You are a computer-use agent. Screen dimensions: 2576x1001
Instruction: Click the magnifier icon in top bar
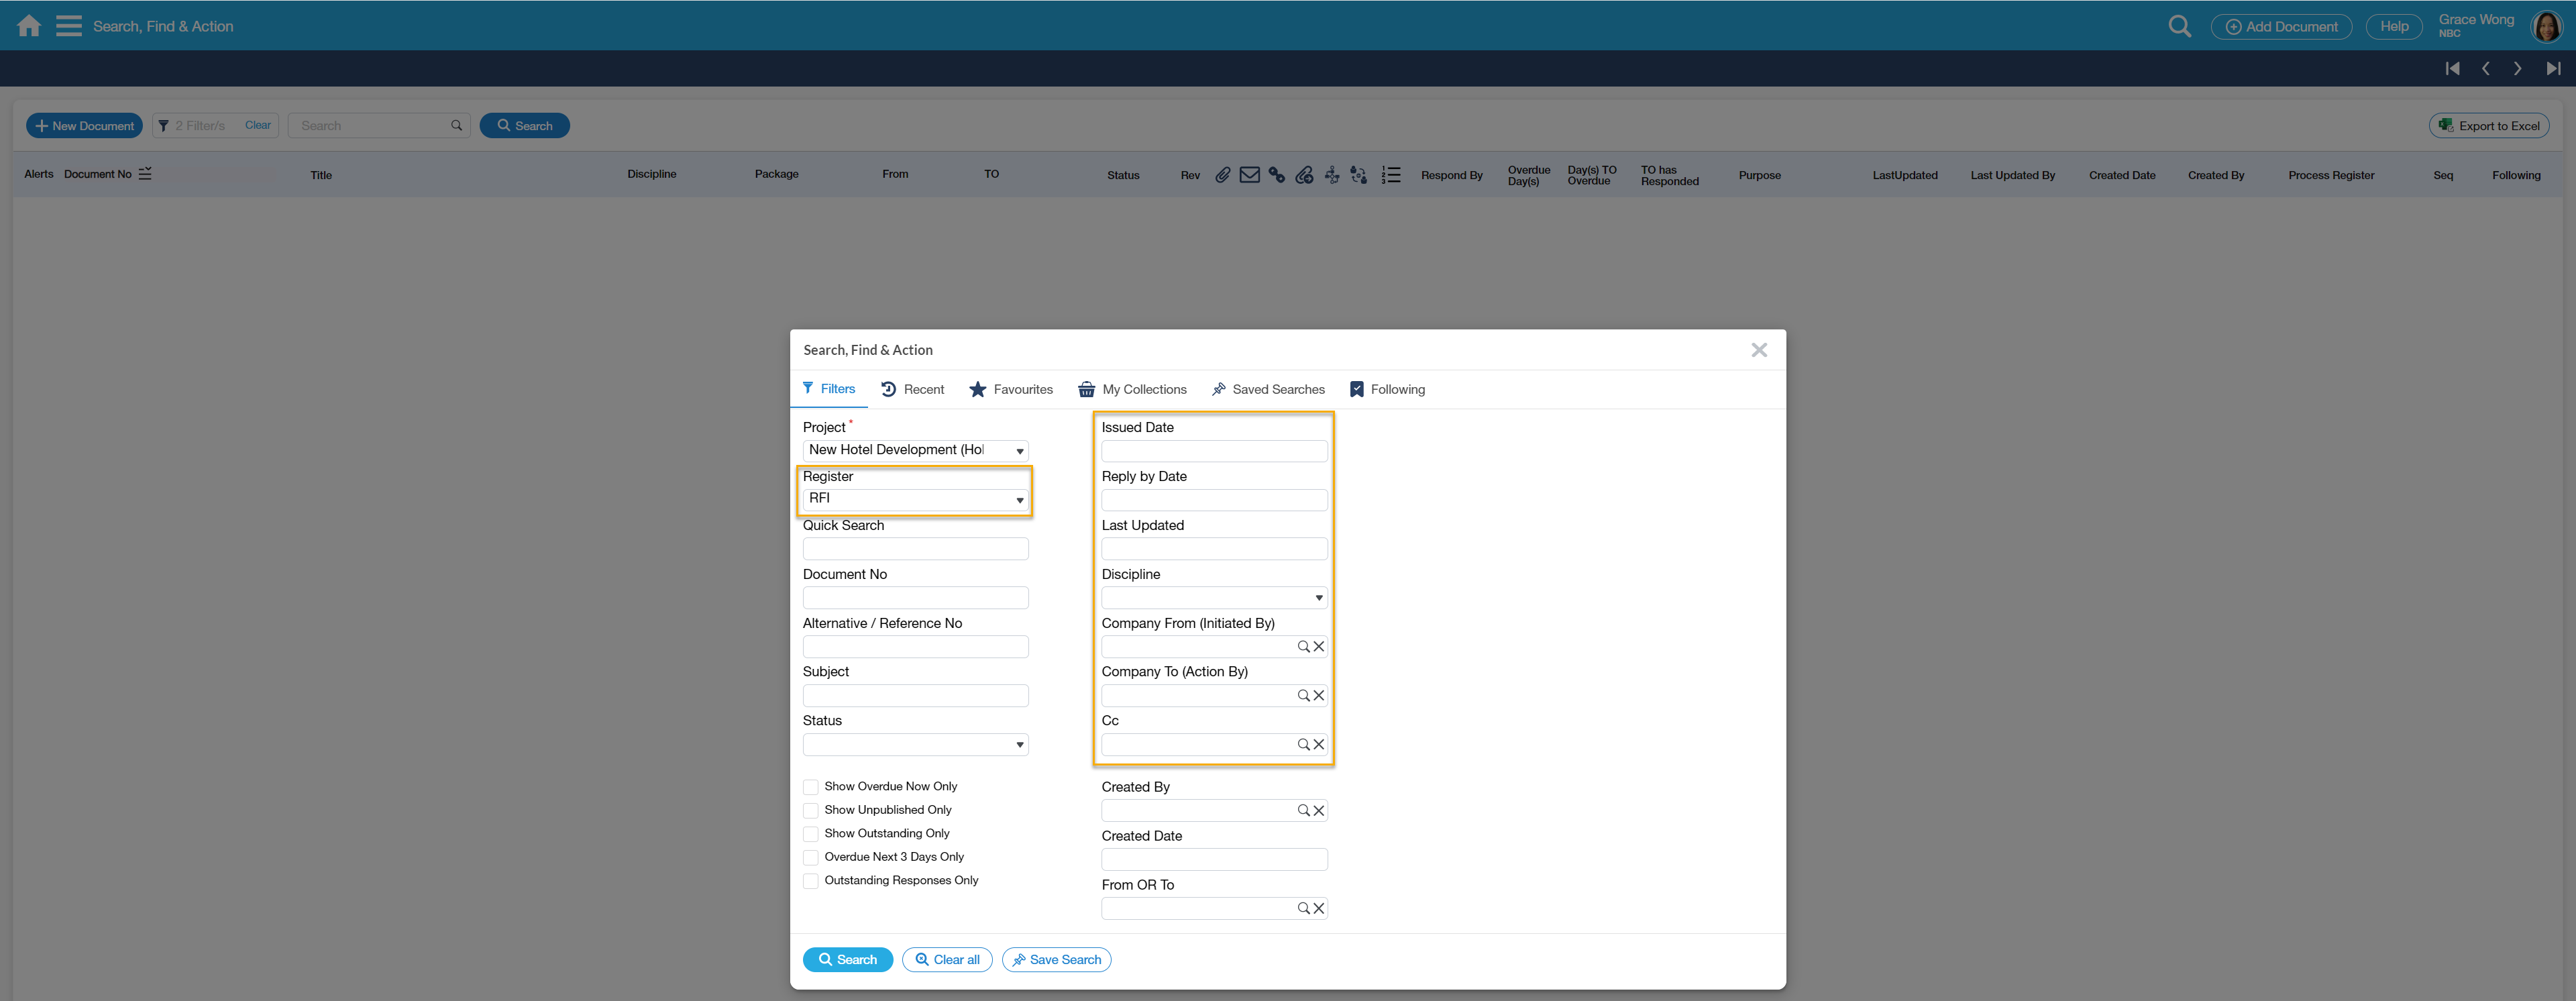point(2179,26)
